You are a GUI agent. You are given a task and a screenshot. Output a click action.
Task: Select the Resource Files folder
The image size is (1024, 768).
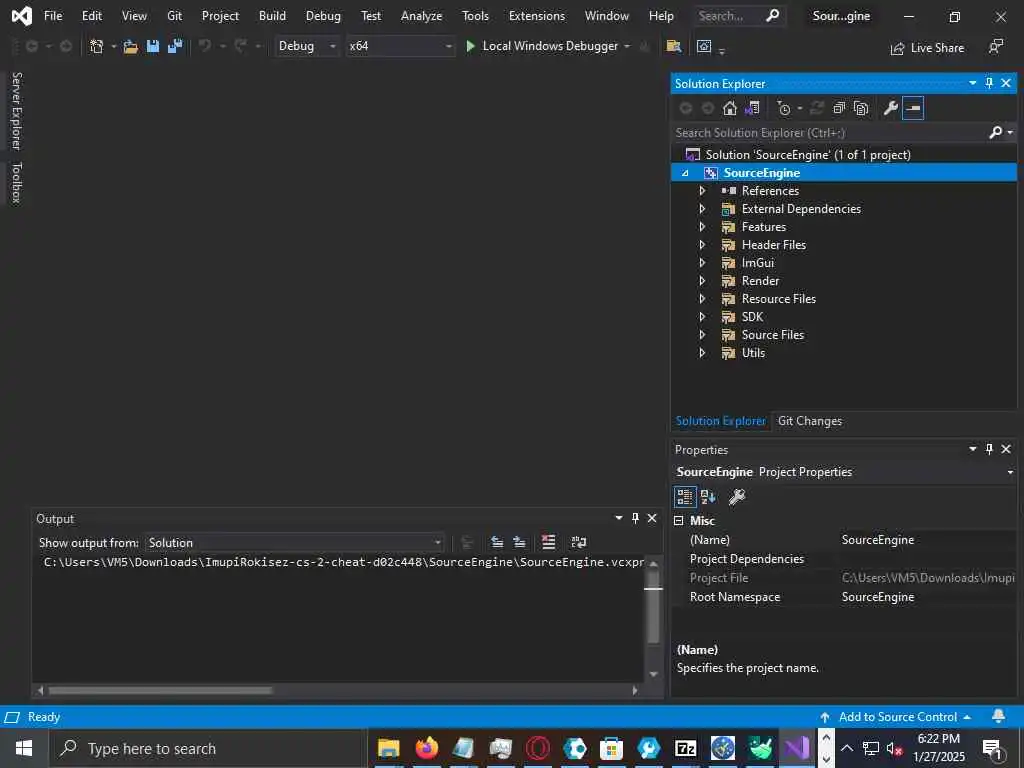[778, 299]
